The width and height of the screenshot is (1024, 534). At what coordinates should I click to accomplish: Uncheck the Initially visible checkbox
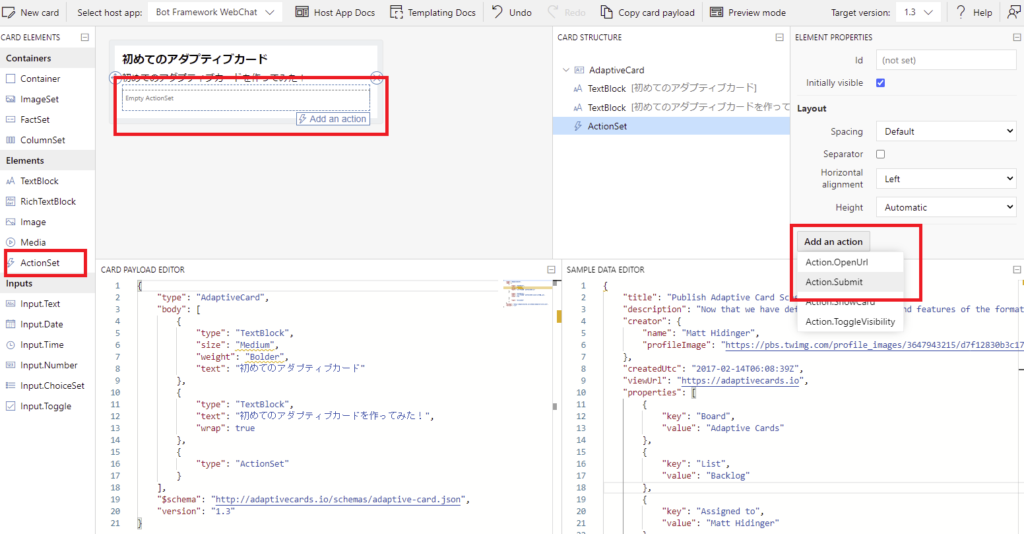click(x=880, y=83)
